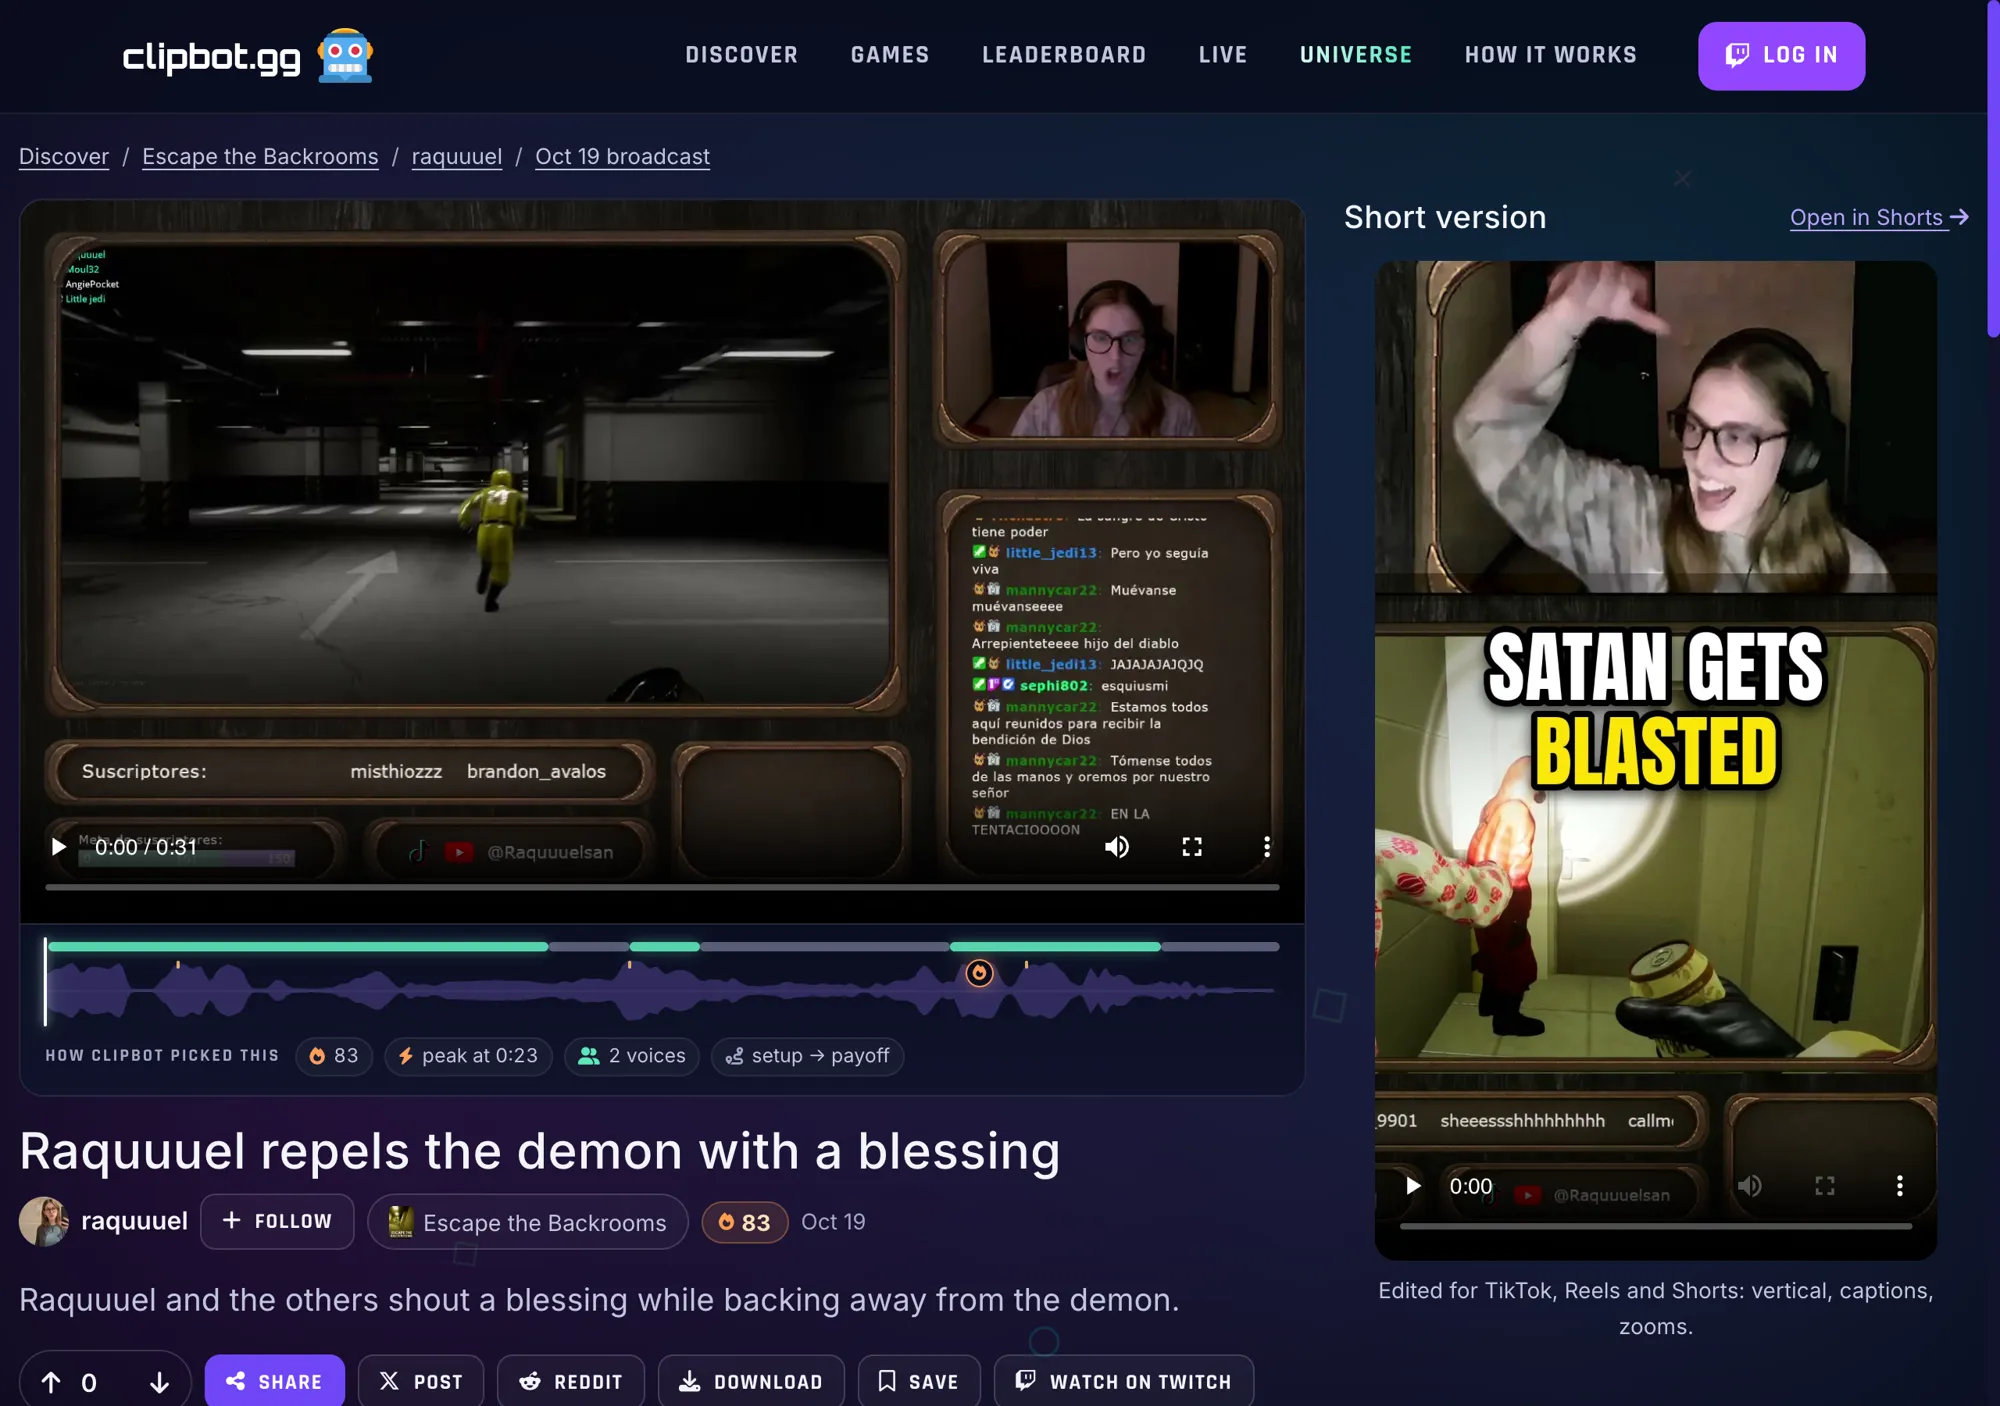Open How It Works page
Screen dimensions: 2000x1406
pyautogui.click(x=1551, y=55)
